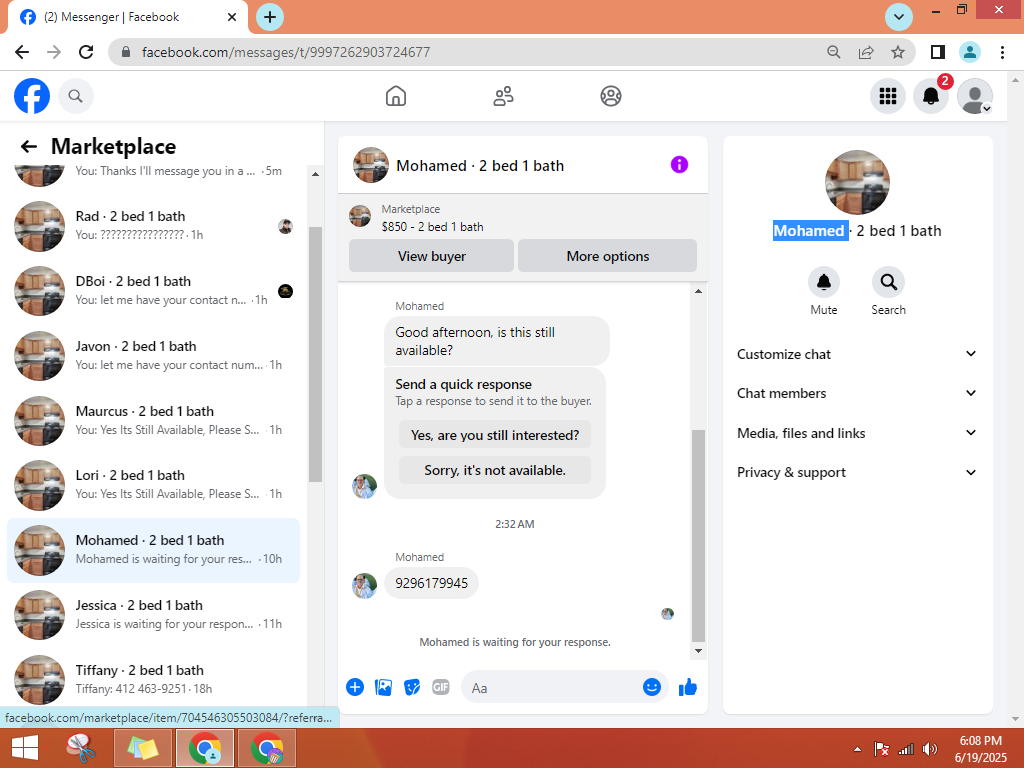Open the Windows Start button
1024x768 pixels.
click(25, 748)
